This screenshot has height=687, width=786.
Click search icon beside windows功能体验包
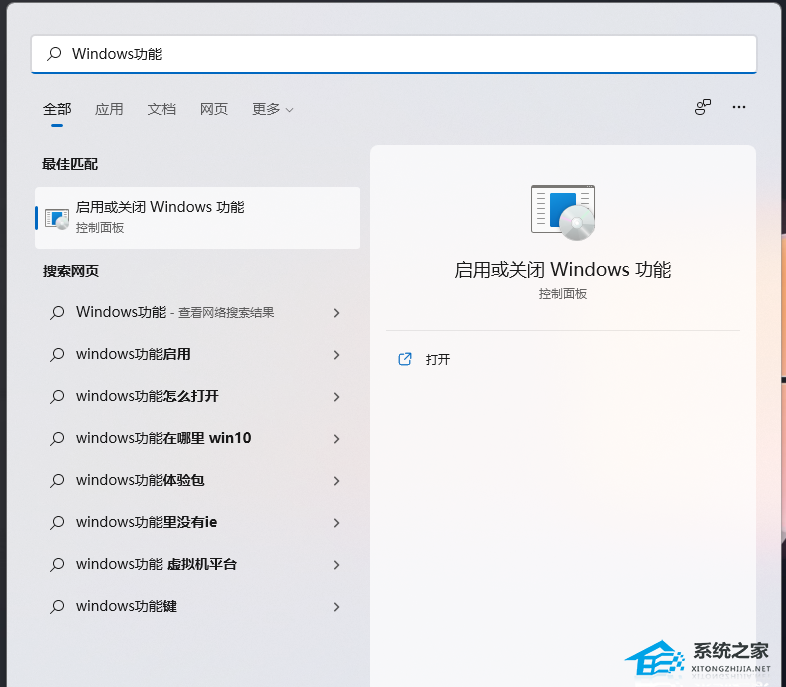(57, 481)
